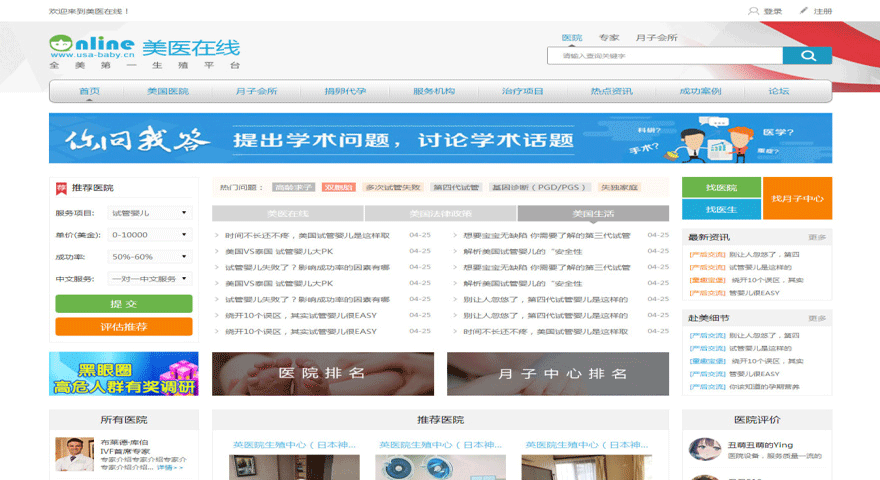Click 更多 in the 赴美细节 panel
The image size is (880, 480).
pos(817,318)
